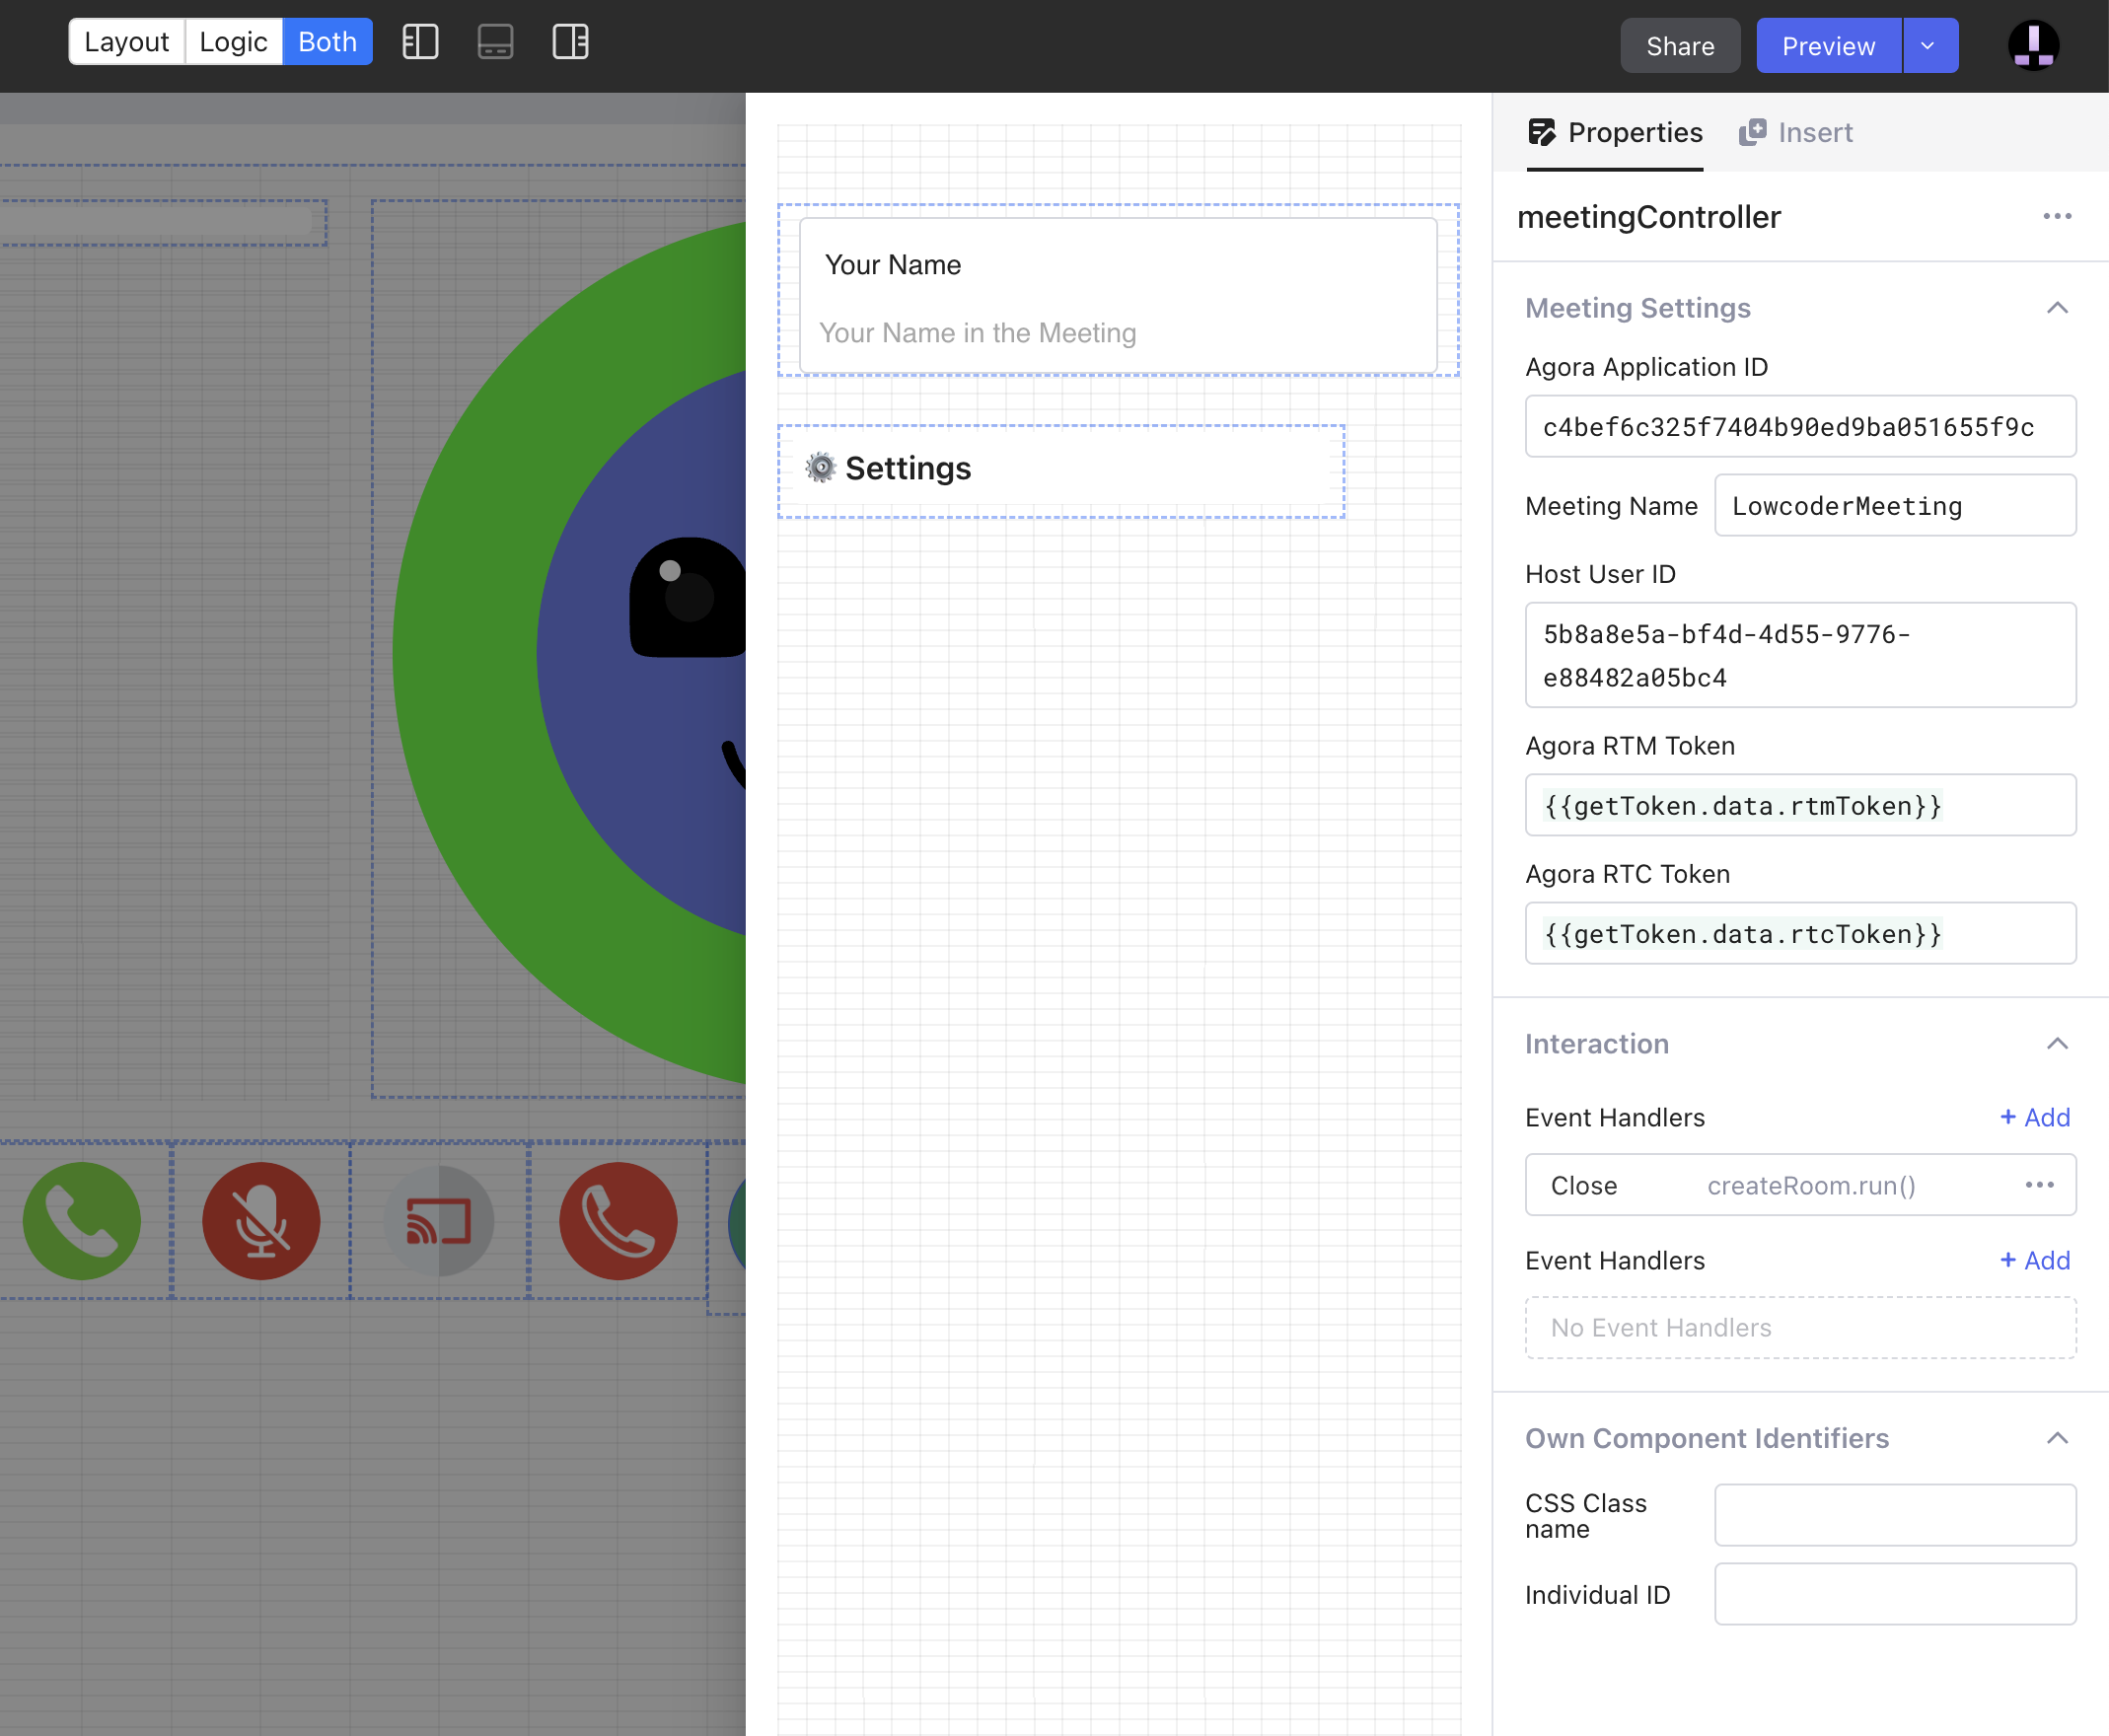2109x1736 pixels.
Task: Open the Preview dropdown arrow
Action: click(x=1927, y=46)
